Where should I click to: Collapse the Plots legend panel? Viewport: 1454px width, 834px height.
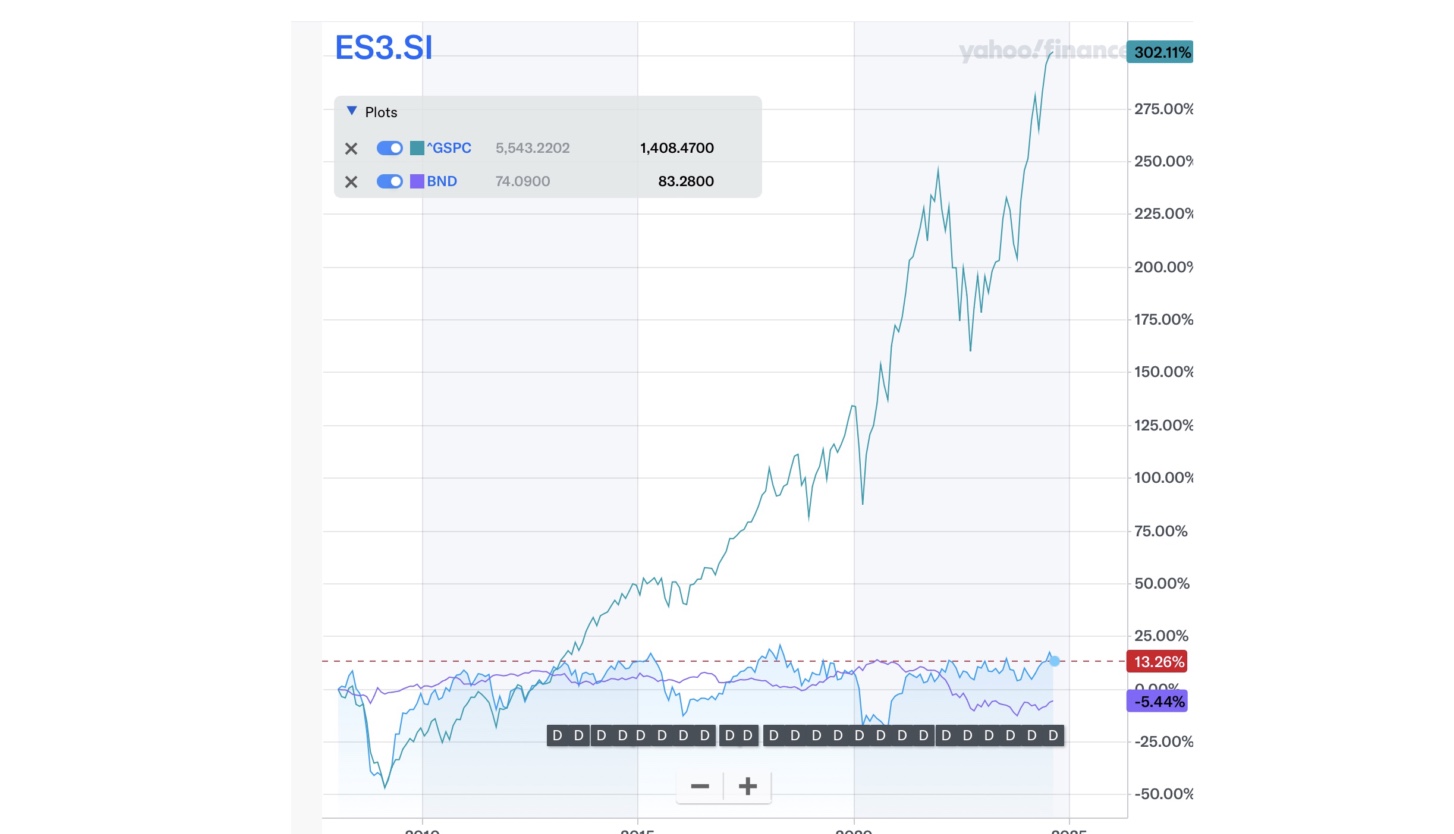click(351, 112)
